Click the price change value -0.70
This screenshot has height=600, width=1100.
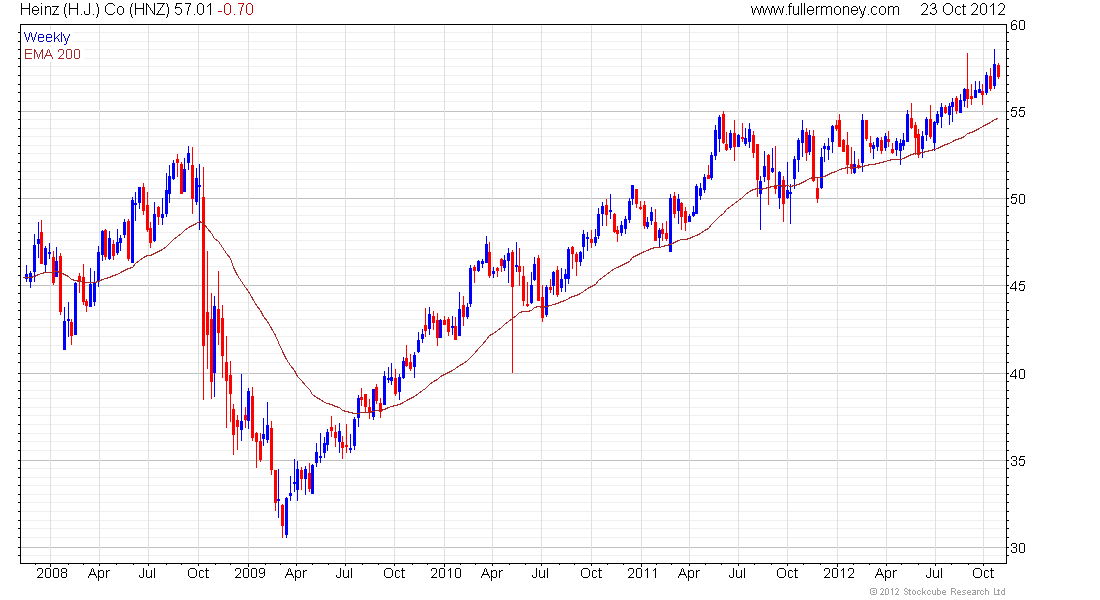pos(235,10)
